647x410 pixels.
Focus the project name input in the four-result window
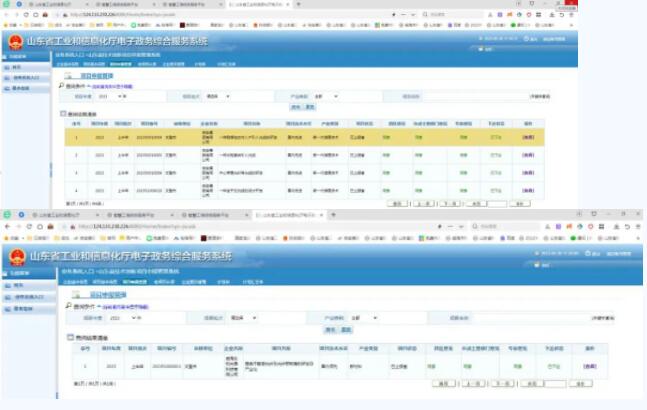tap(475, 97)
